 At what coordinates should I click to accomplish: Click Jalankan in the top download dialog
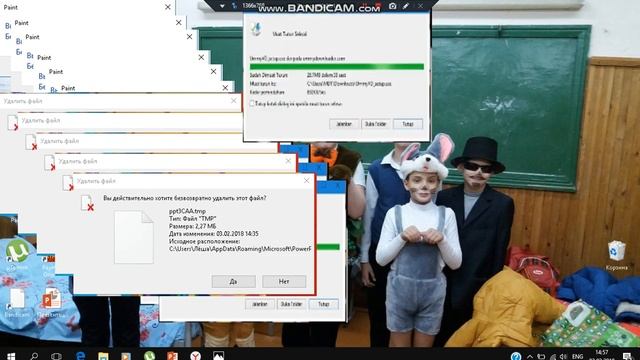(344, 124)
